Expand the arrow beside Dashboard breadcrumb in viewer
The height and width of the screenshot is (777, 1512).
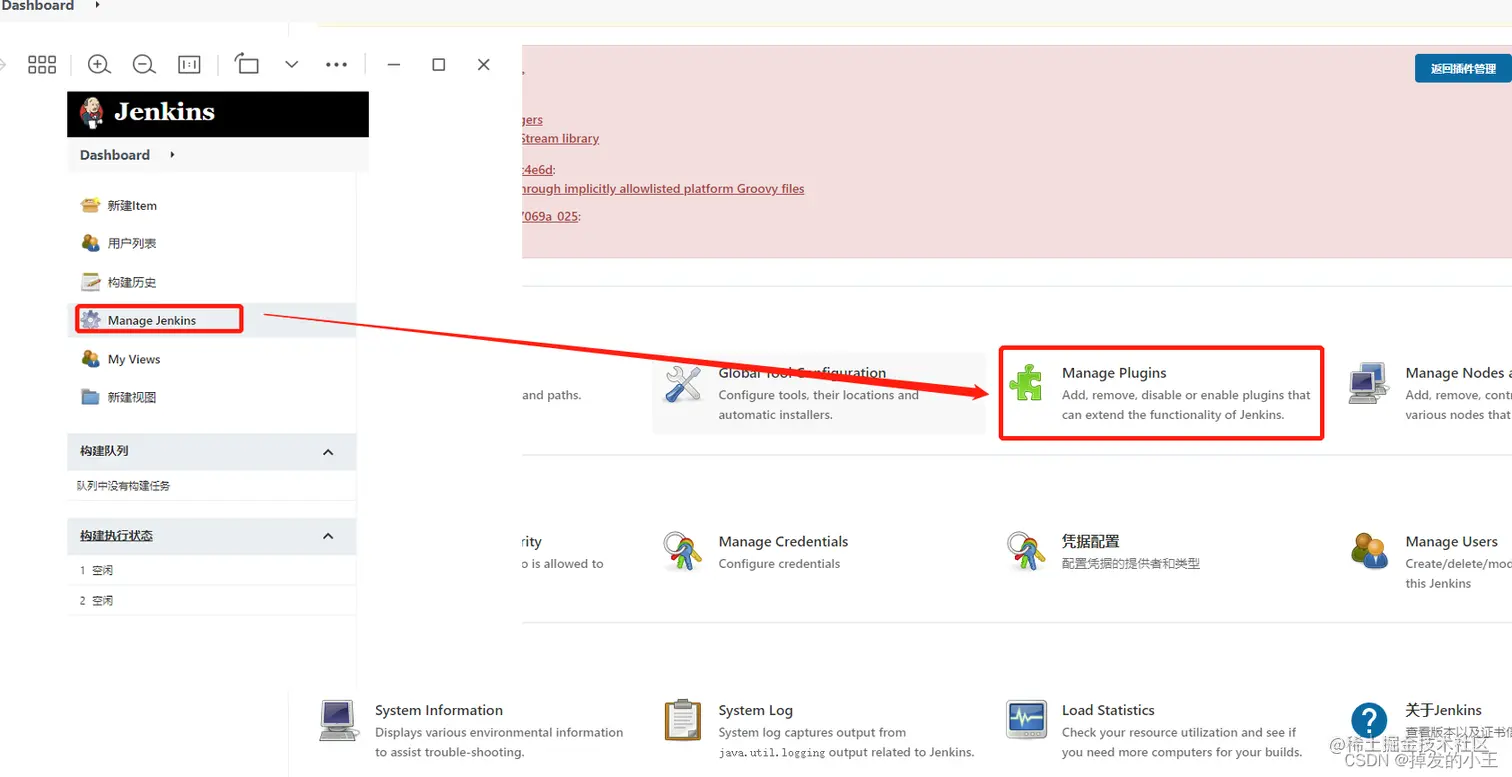[172, 154]
